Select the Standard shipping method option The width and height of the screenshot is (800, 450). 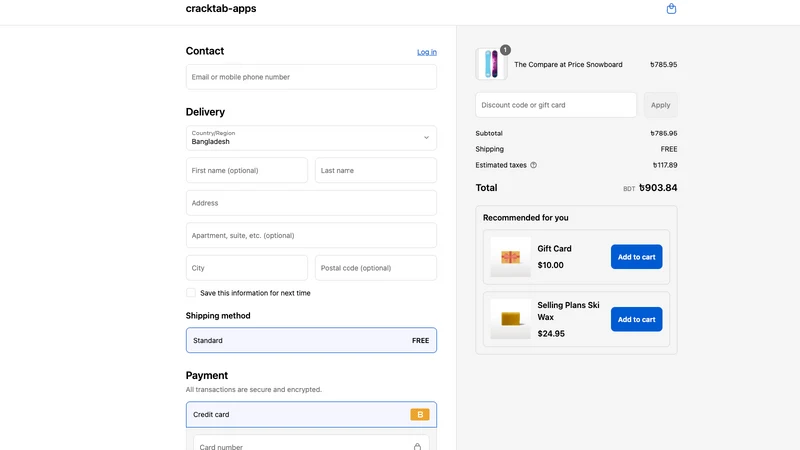311,340
